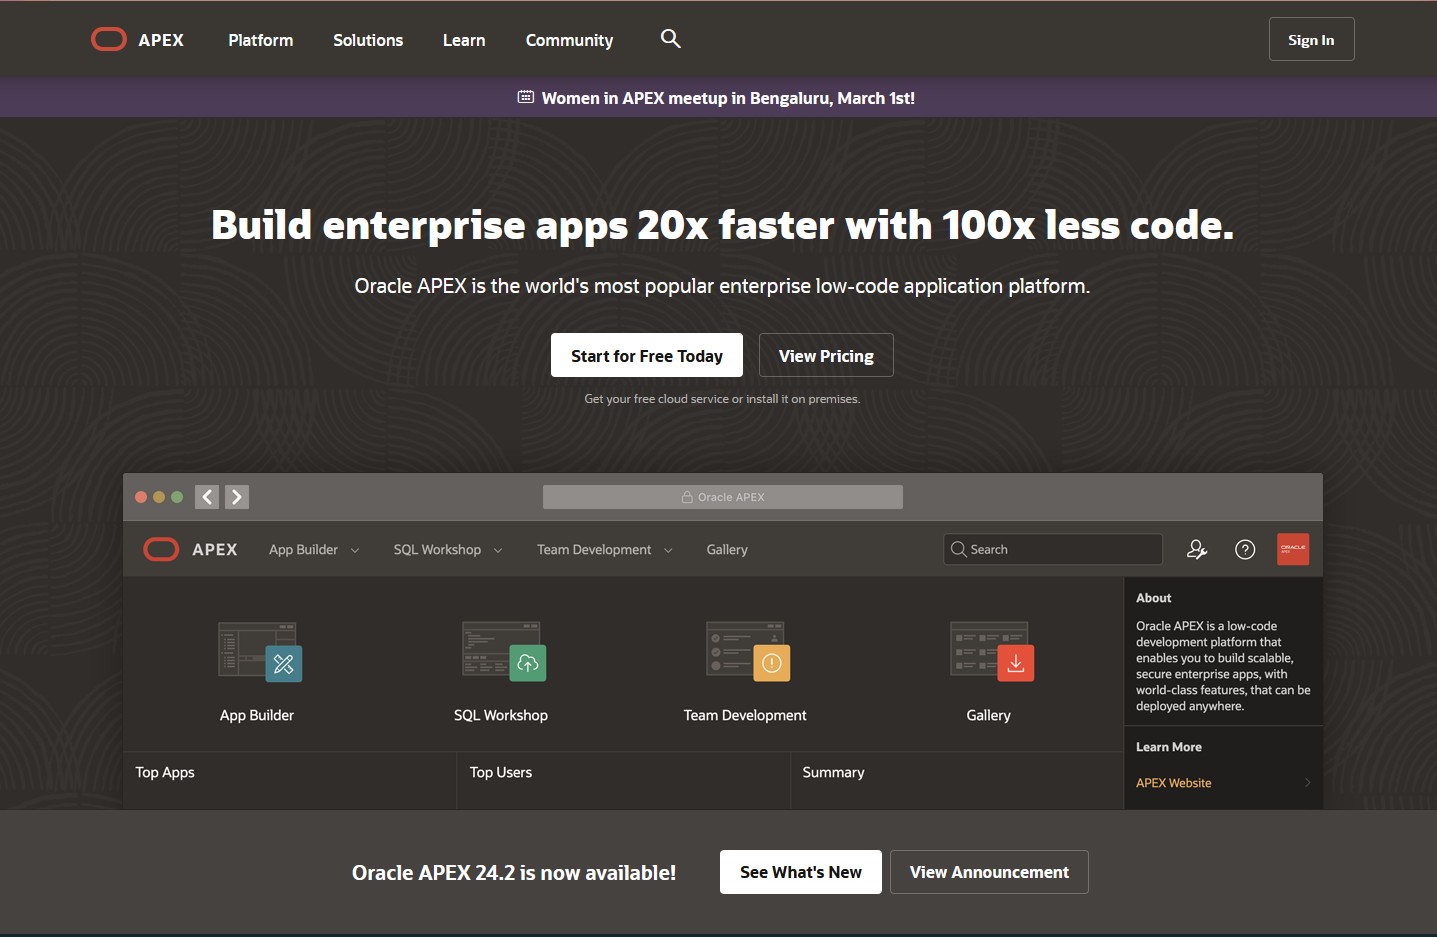Click the yellow dot in mock browser window

159,497
